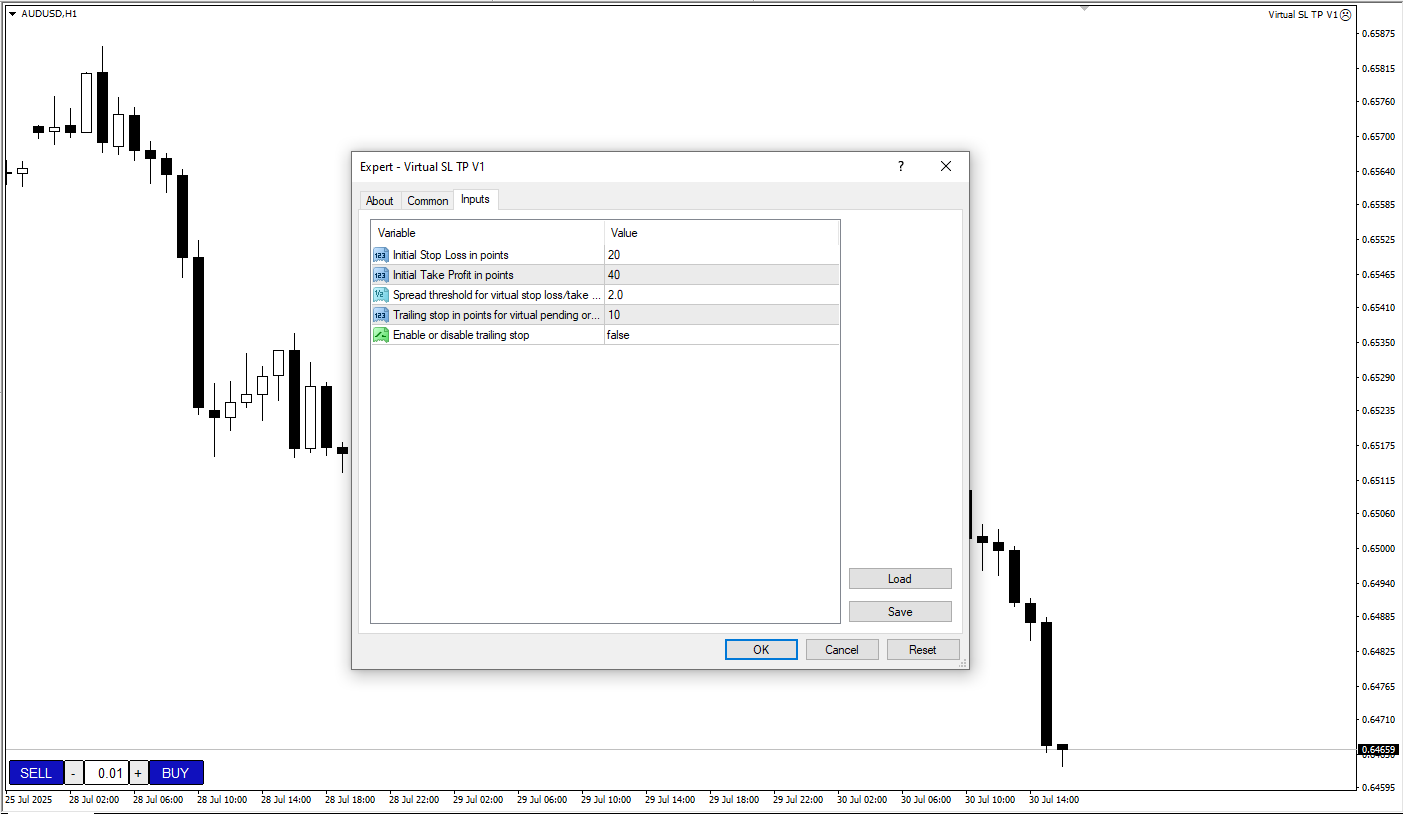Confirm the settings with the OK button
Screen dimensions: 1403x814
point(761,650)
